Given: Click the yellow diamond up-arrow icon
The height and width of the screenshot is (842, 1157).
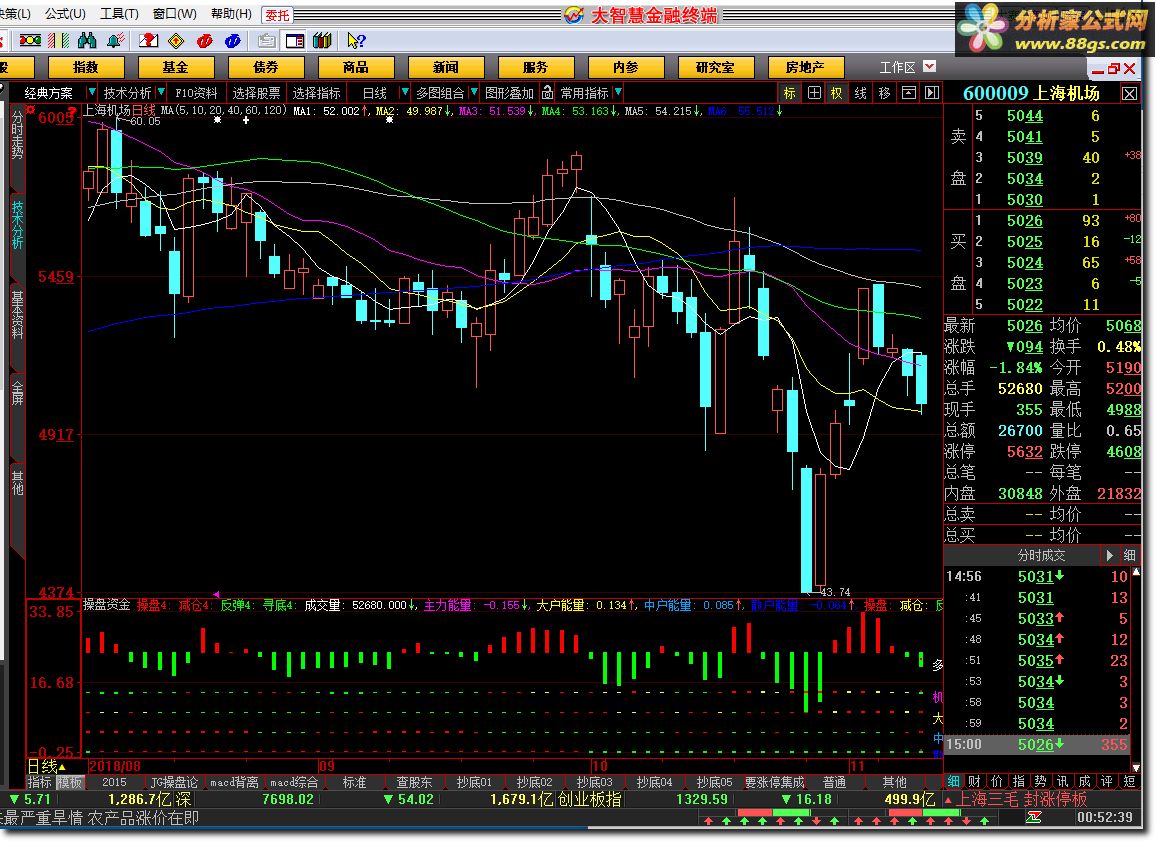Looking at the screenshot, I should point(176,40).
